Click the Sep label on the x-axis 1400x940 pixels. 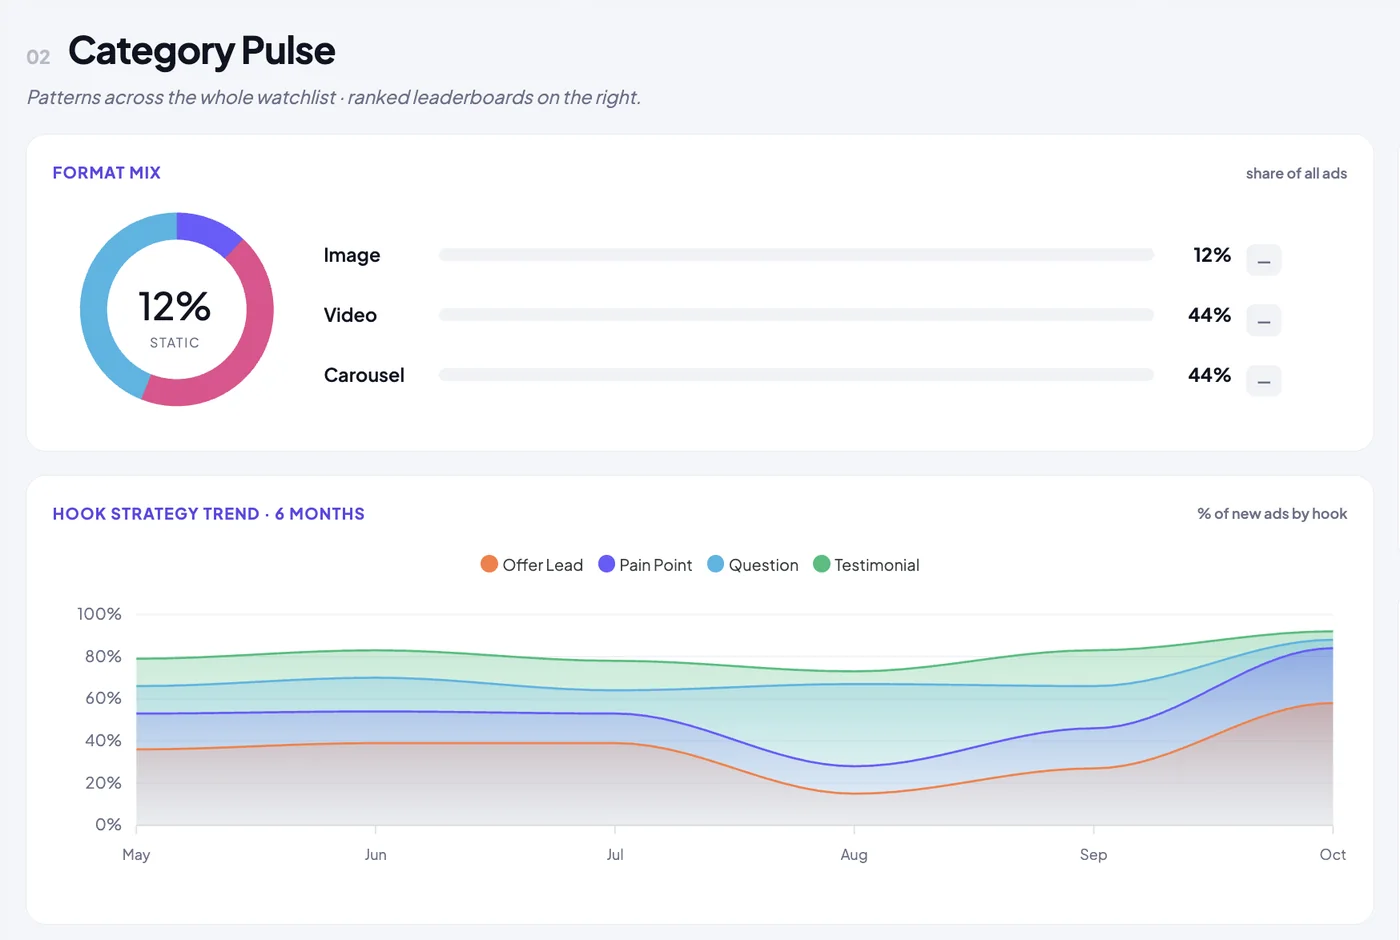click(x=1093, y=855)
